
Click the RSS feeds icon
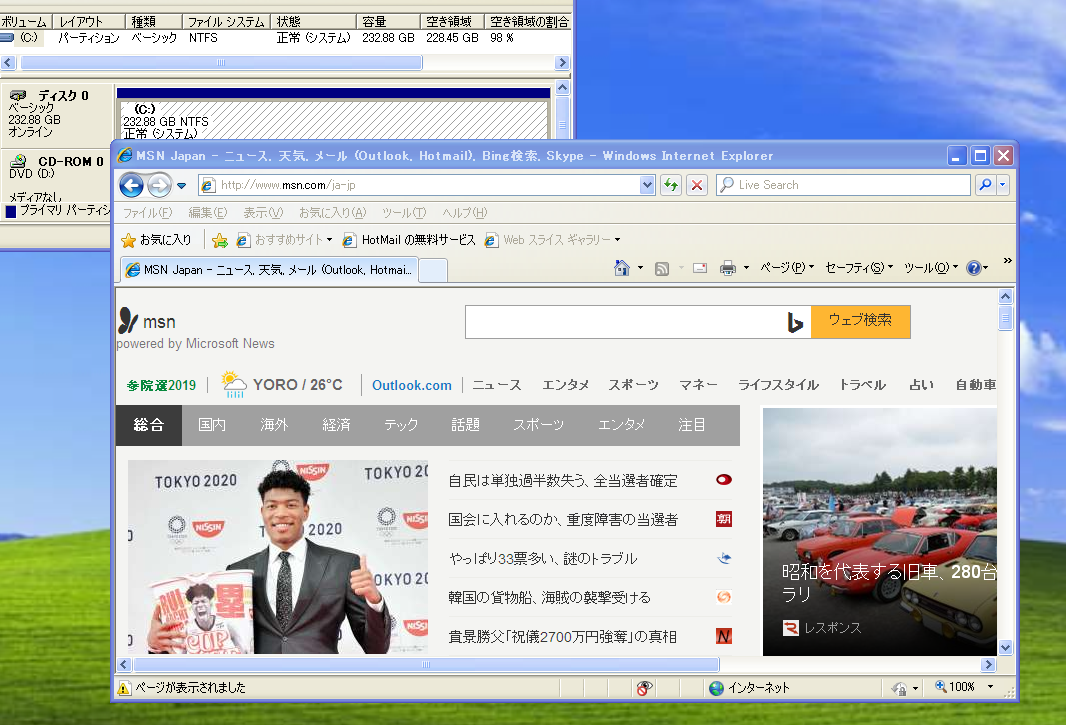[x=662, y=266]
